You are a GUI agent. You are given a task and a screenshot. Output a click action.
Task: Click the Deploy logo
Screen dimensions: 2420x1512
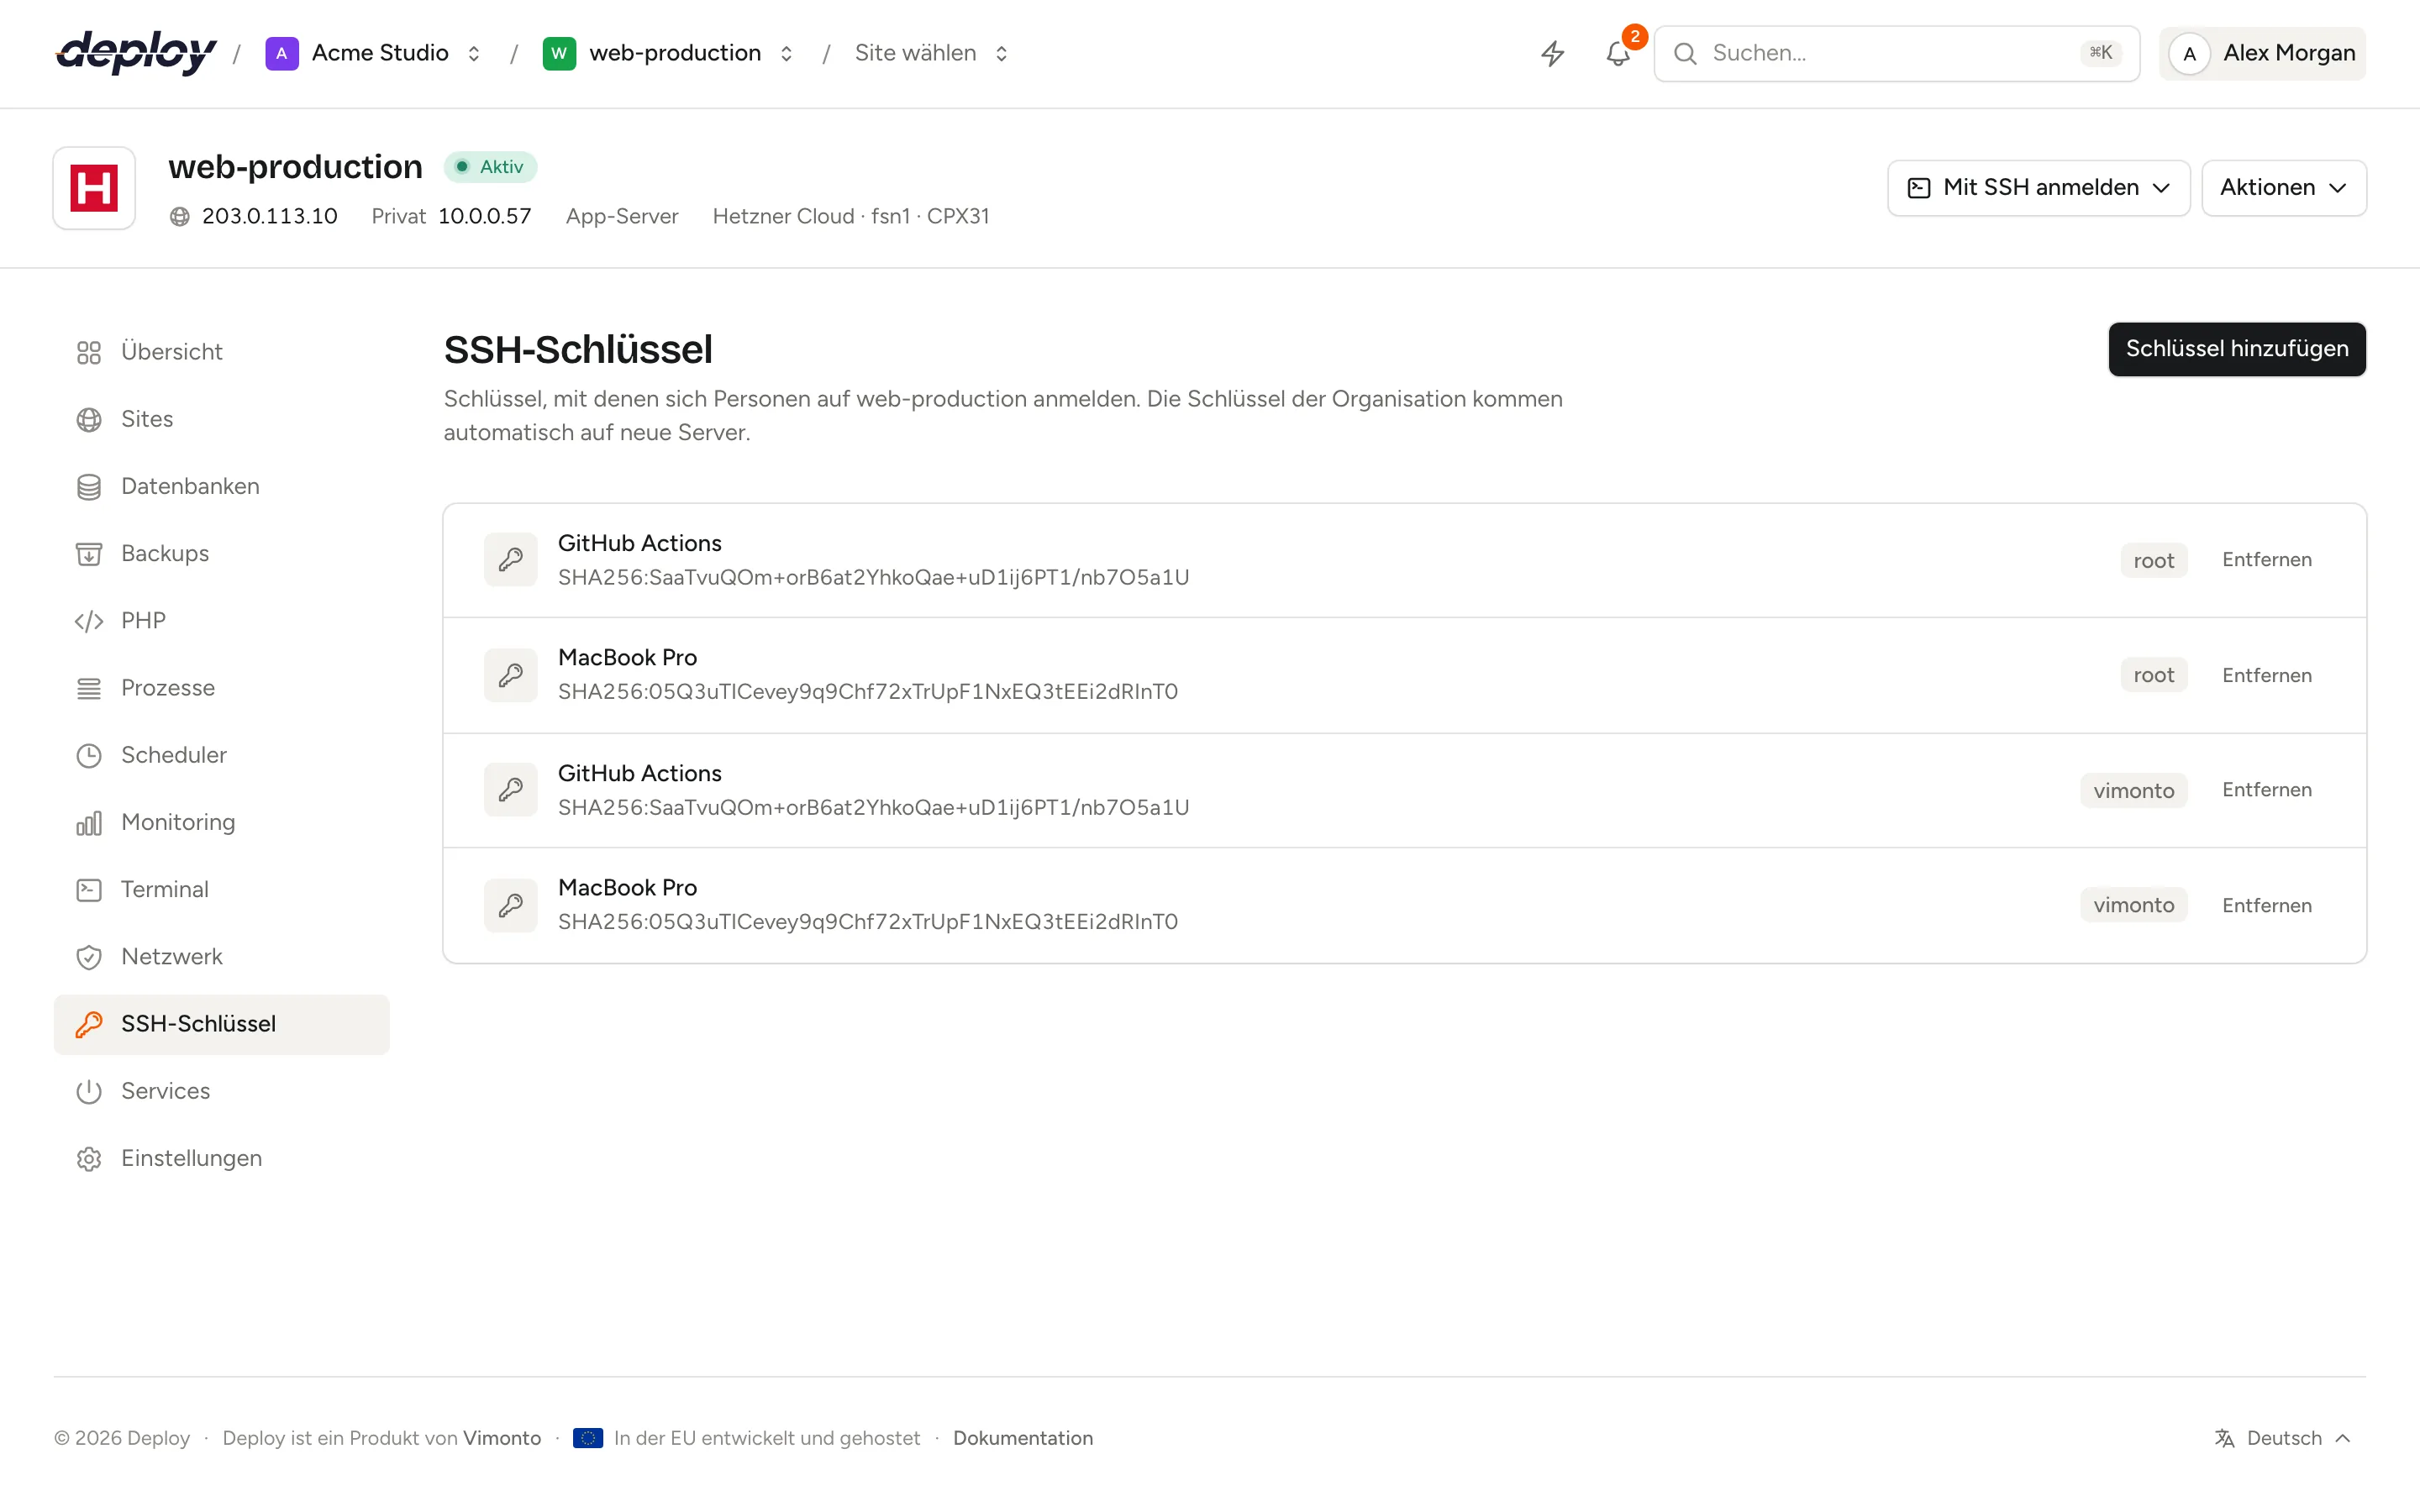(136, 53)
